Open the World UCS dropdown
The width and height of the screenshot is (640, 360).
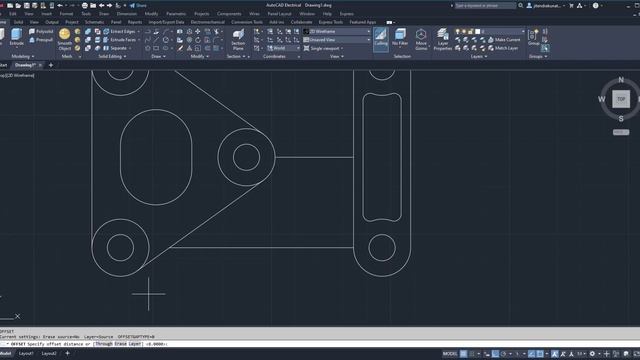pos(283,48)
